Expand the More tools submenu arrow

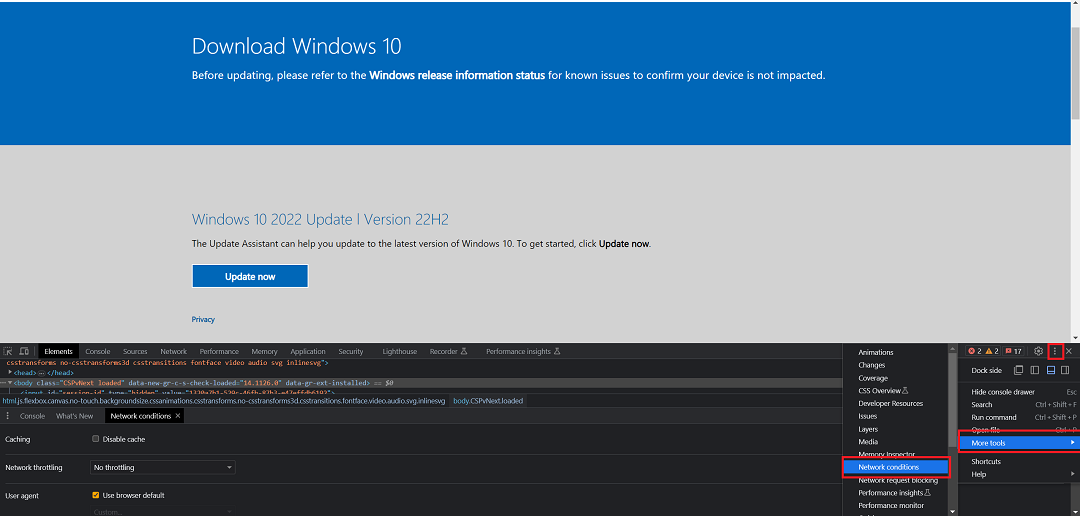pos(1072,442)
